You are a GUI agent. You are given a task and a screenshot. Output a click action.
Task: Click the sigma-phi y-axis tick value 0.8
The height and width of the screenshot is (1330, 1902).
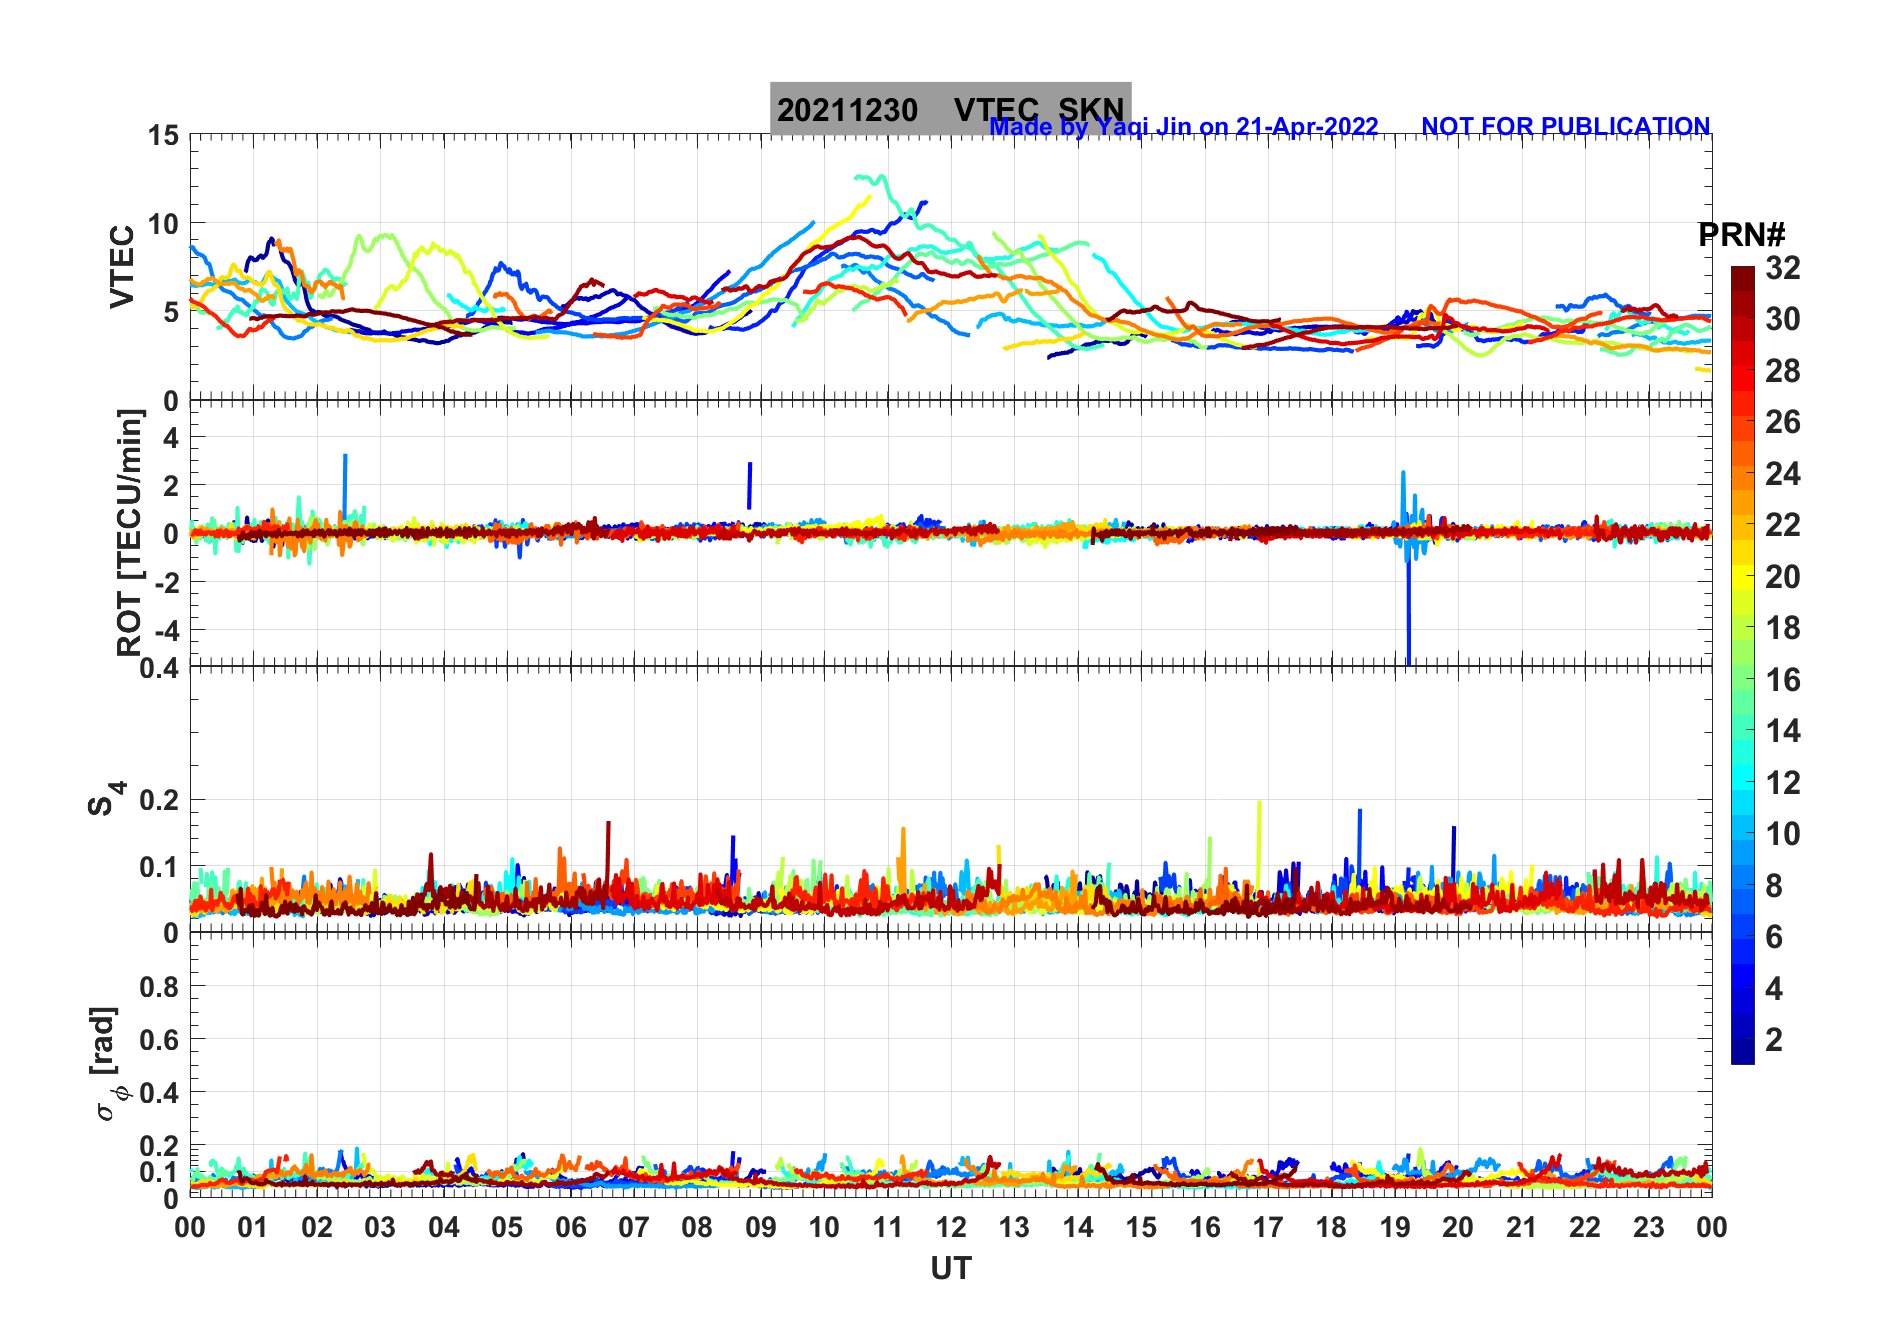coord(160,987)
